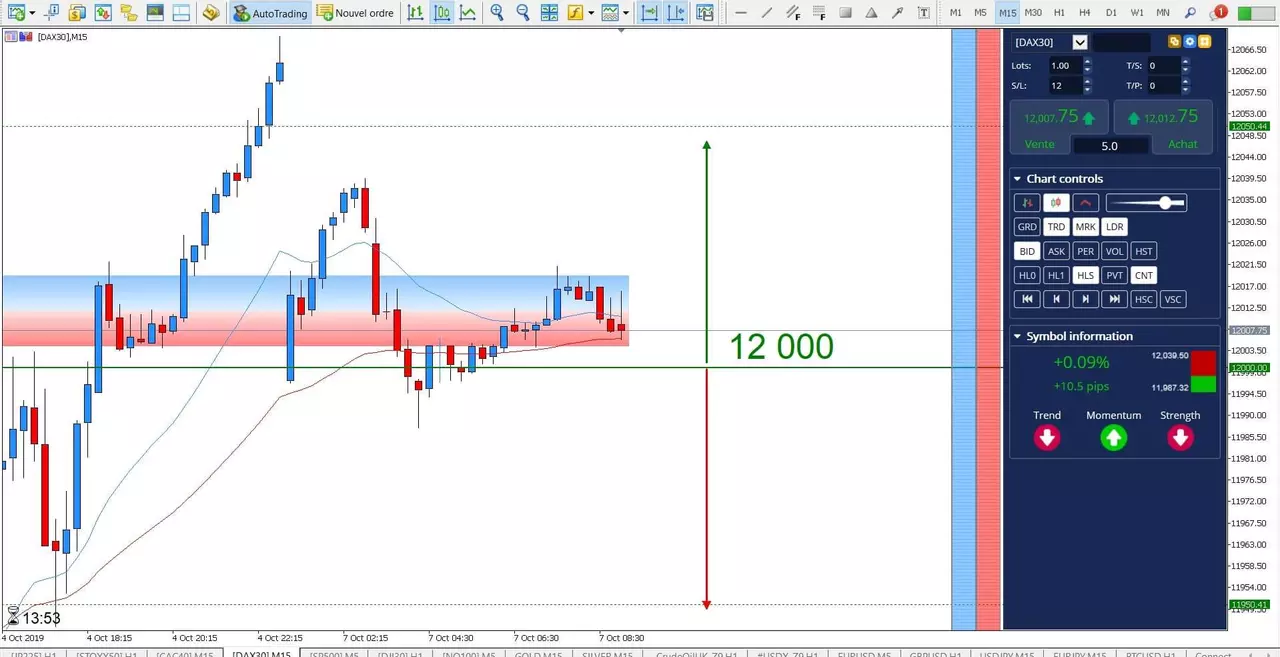Open the GOLD,M15 chart tab
1280x657 pixels.
coord(537,654)
